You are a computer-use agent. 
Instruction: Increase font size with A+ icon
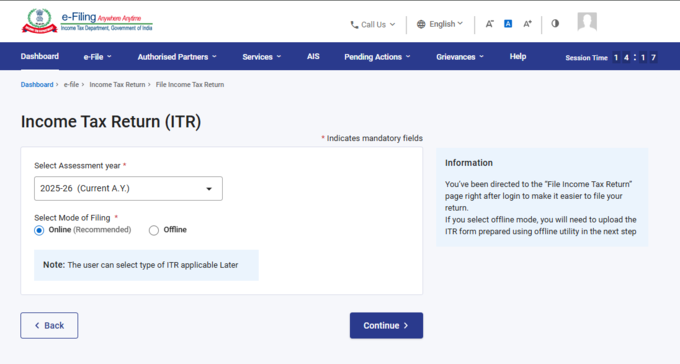[527, 24]
